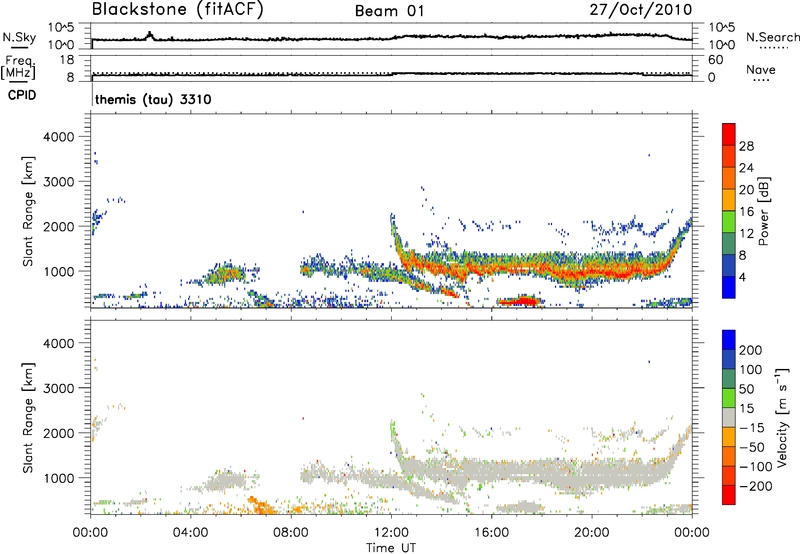
Task: Click '4000' range tick in power panel
Action: [58, 137]
